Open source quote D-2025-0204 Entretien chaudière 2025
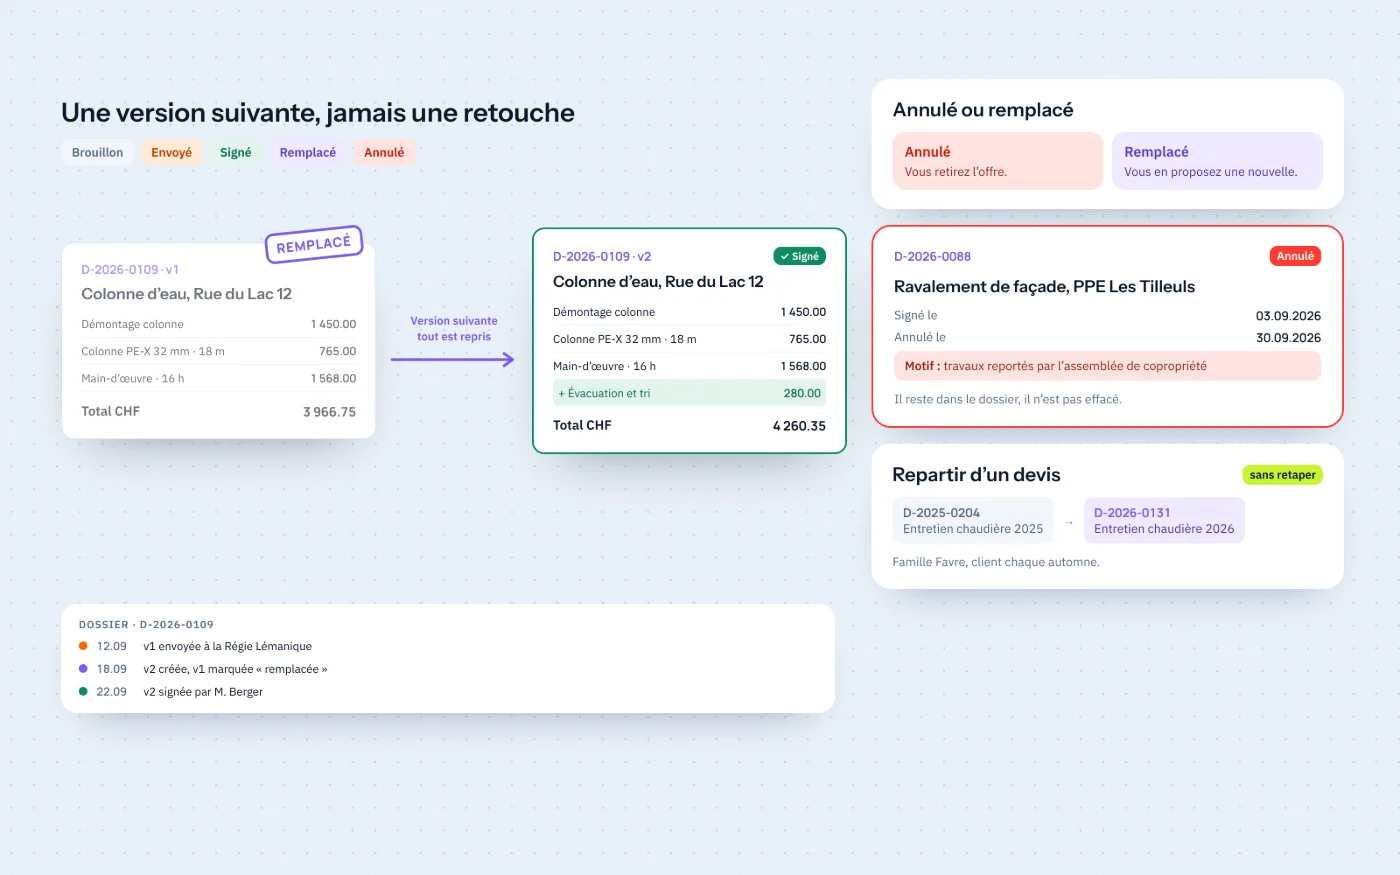This screenshot has height=875, width=1400. (973, 520)
